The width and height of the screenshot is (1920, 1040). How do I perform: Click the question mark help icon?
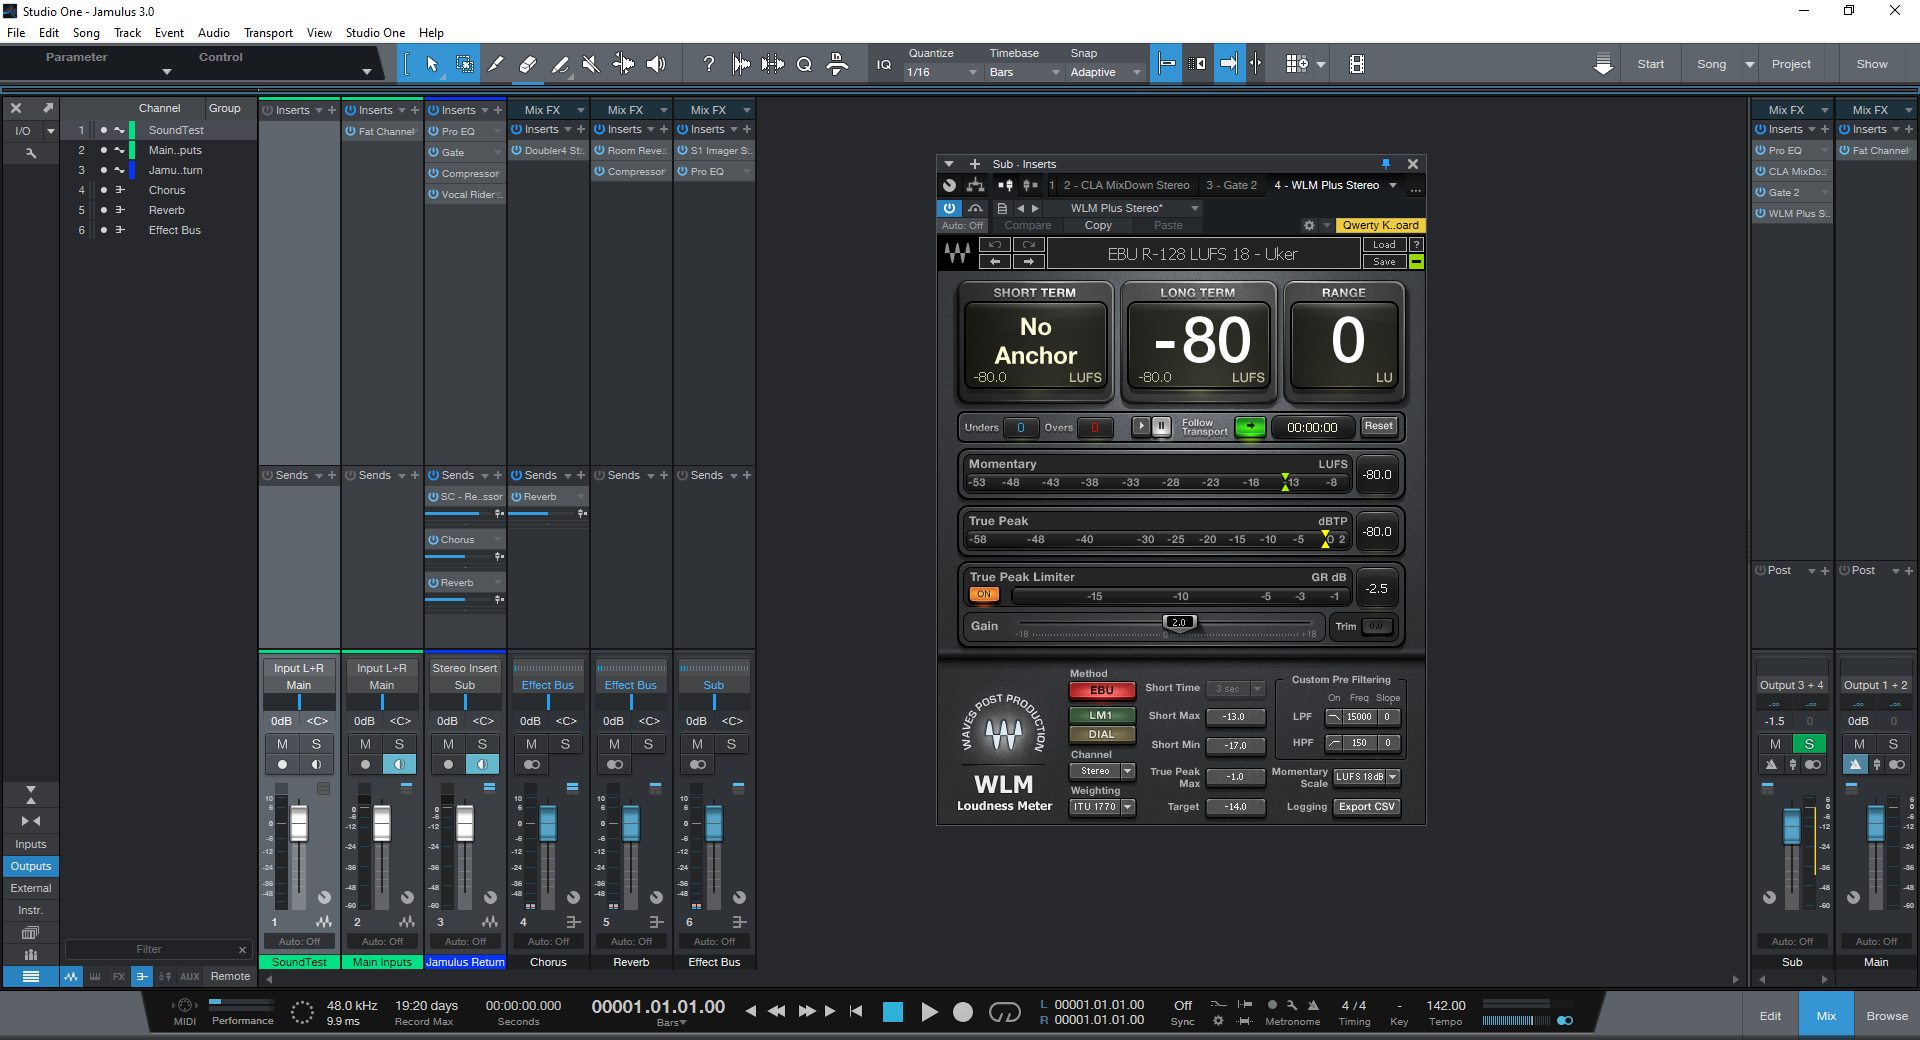click(708, 64)
